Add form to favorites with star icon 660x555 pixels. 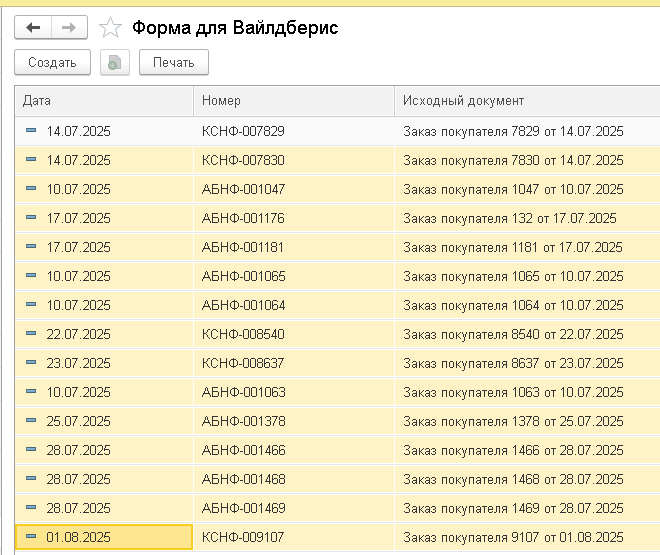(x=110, y=28)
